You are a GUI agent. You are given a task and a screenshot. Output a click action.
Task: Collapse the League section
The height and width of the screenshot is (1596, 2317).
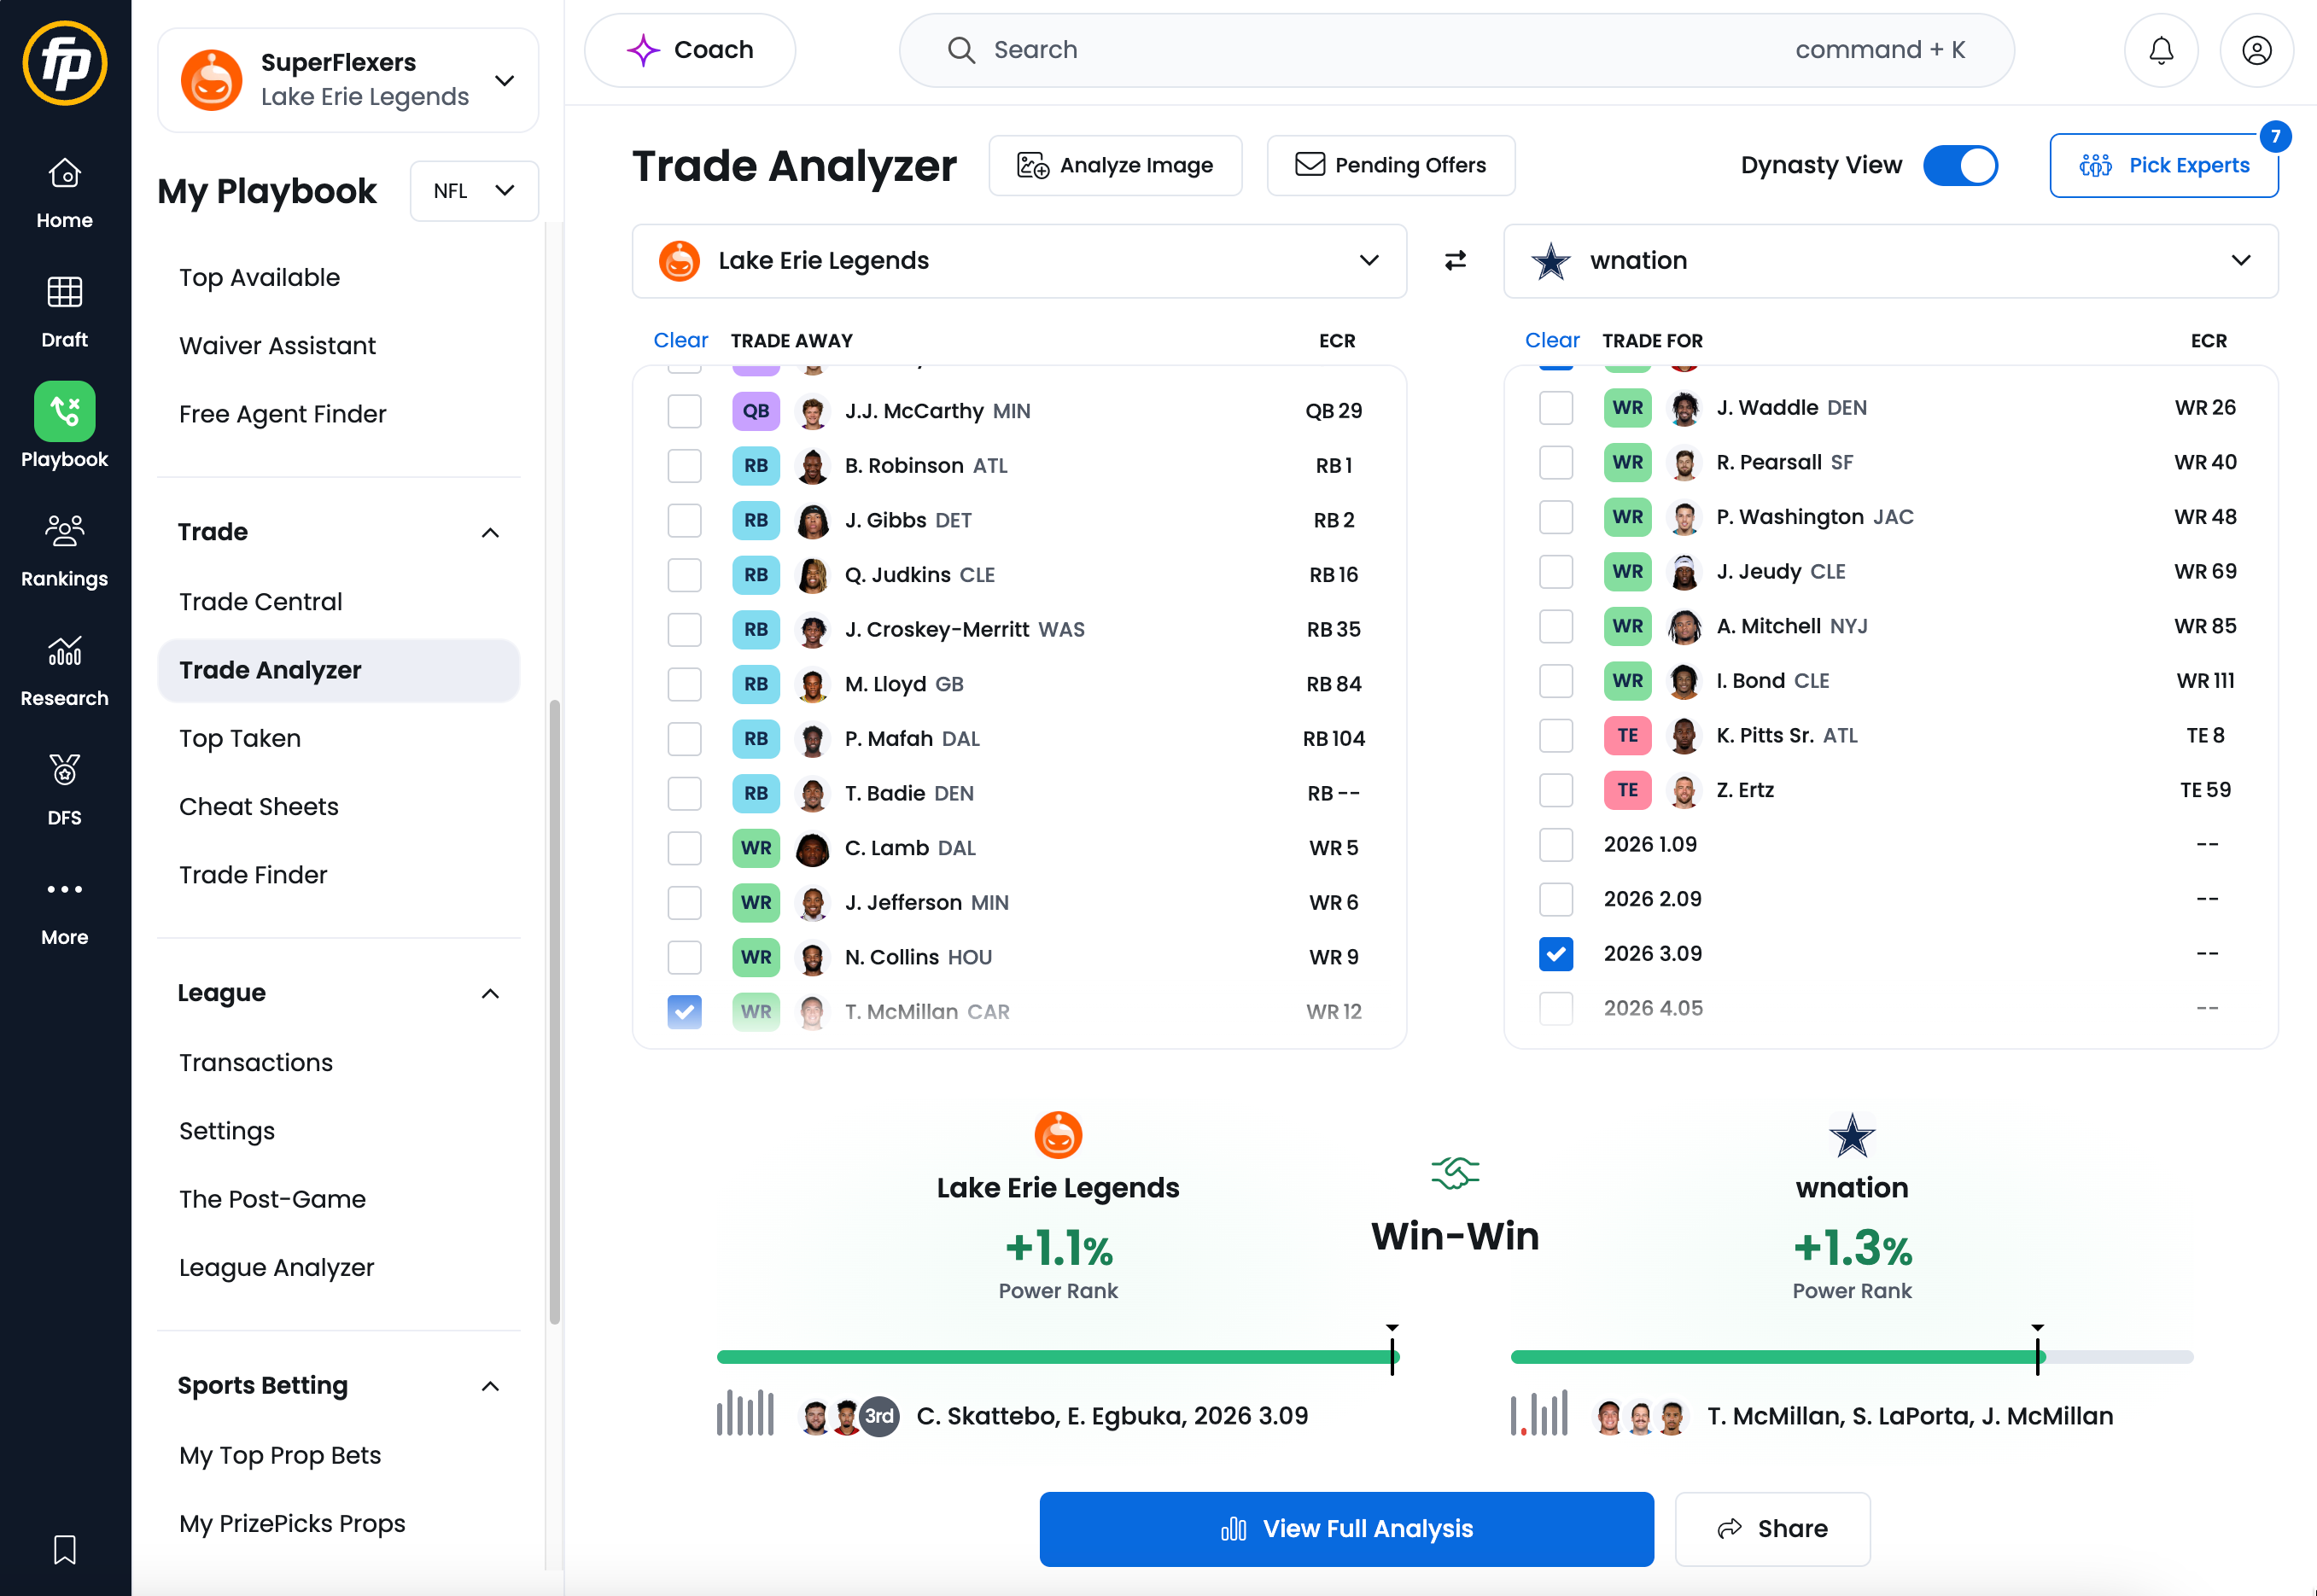(490, 993)
